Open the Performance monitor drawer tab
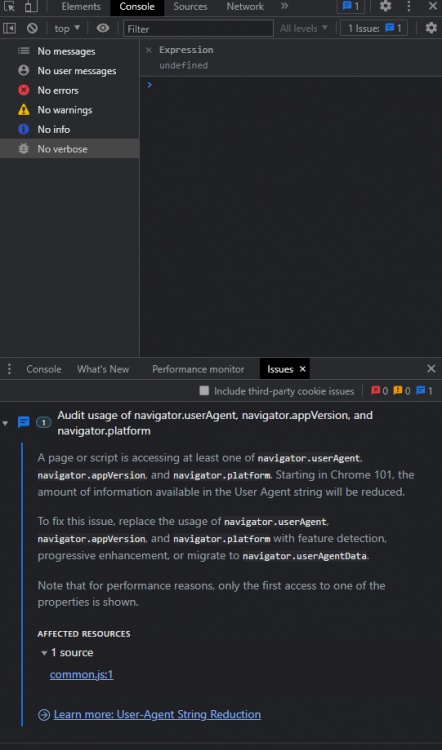442x750 pixels. point(198,369)
